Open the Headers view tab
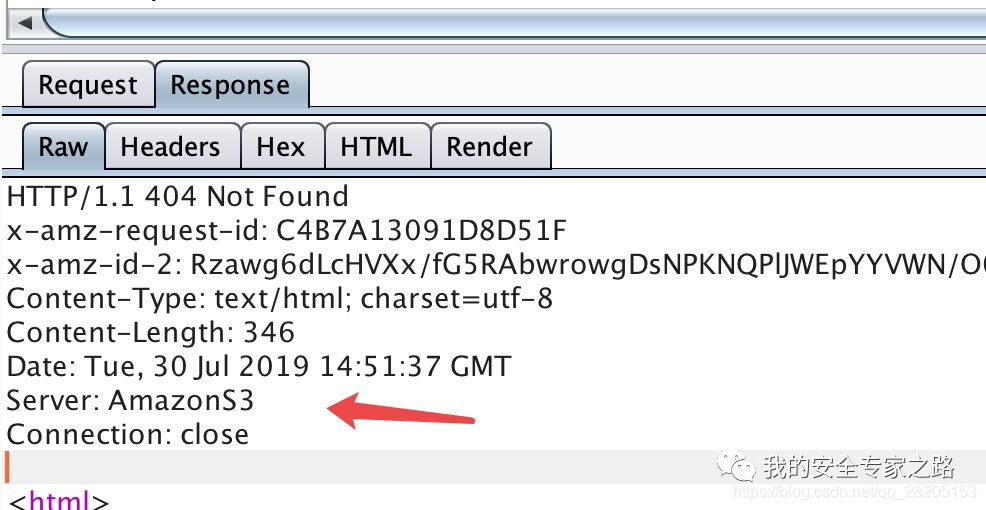This screenshot has width=986, height=510. click(170, 146)
